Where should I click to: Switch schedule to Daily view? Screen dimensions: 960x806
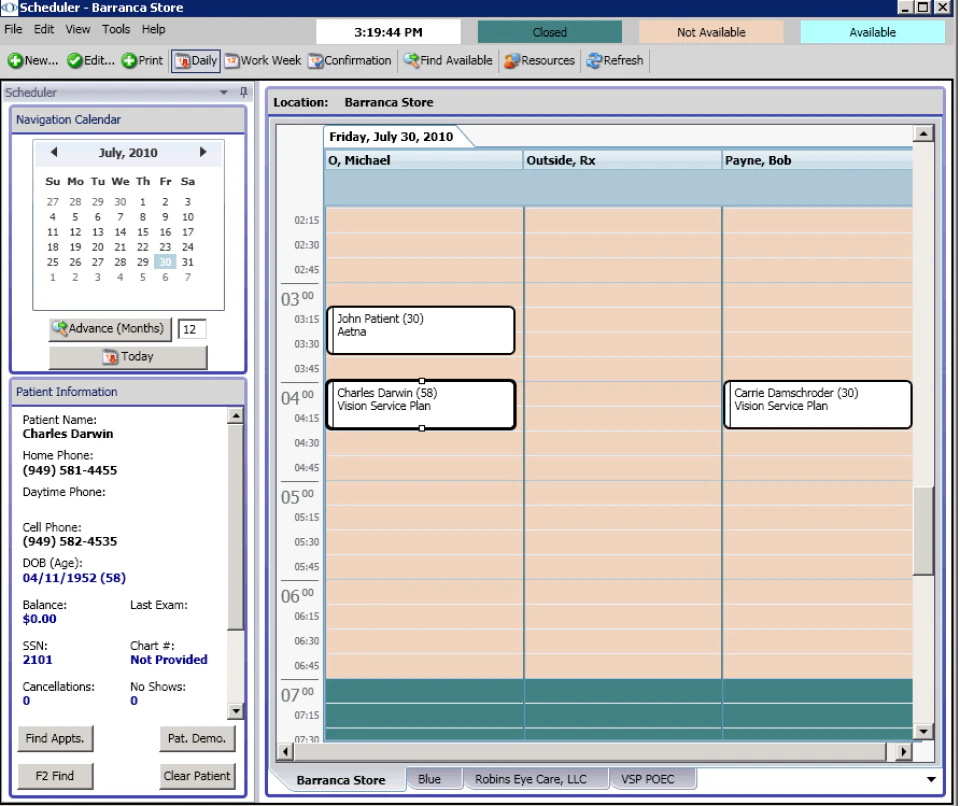(x=195, y=60)
